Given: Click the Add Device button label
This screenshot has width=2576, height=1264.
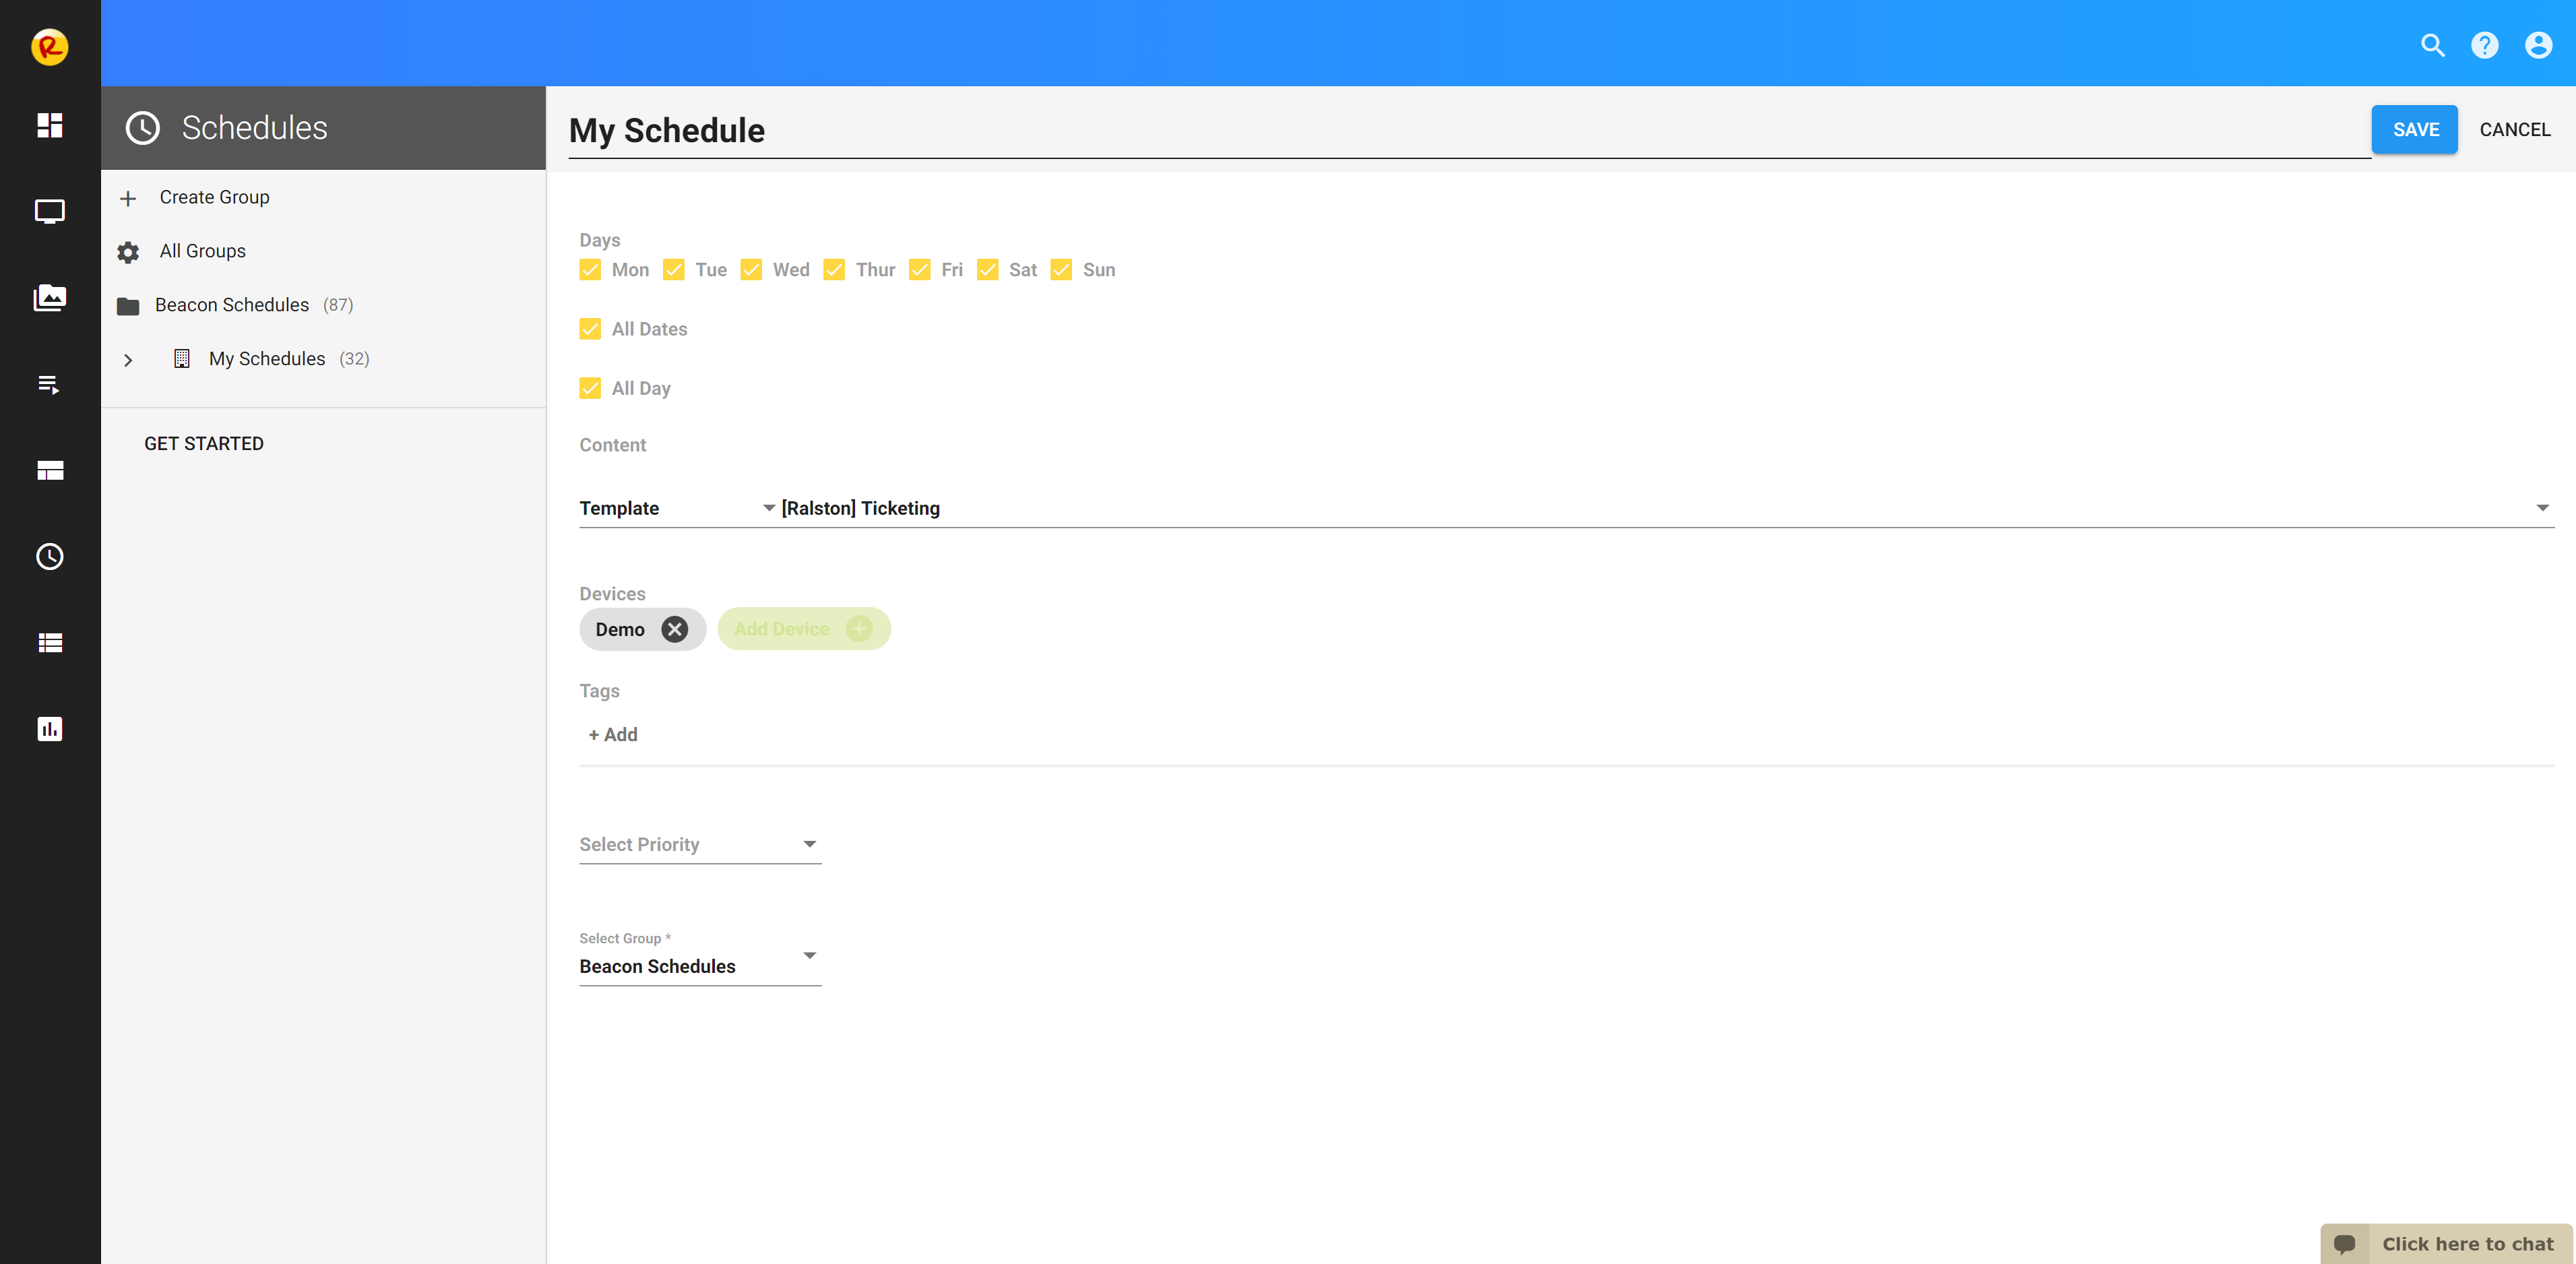Looking at the screenshot, I should [x=781, y=629].
